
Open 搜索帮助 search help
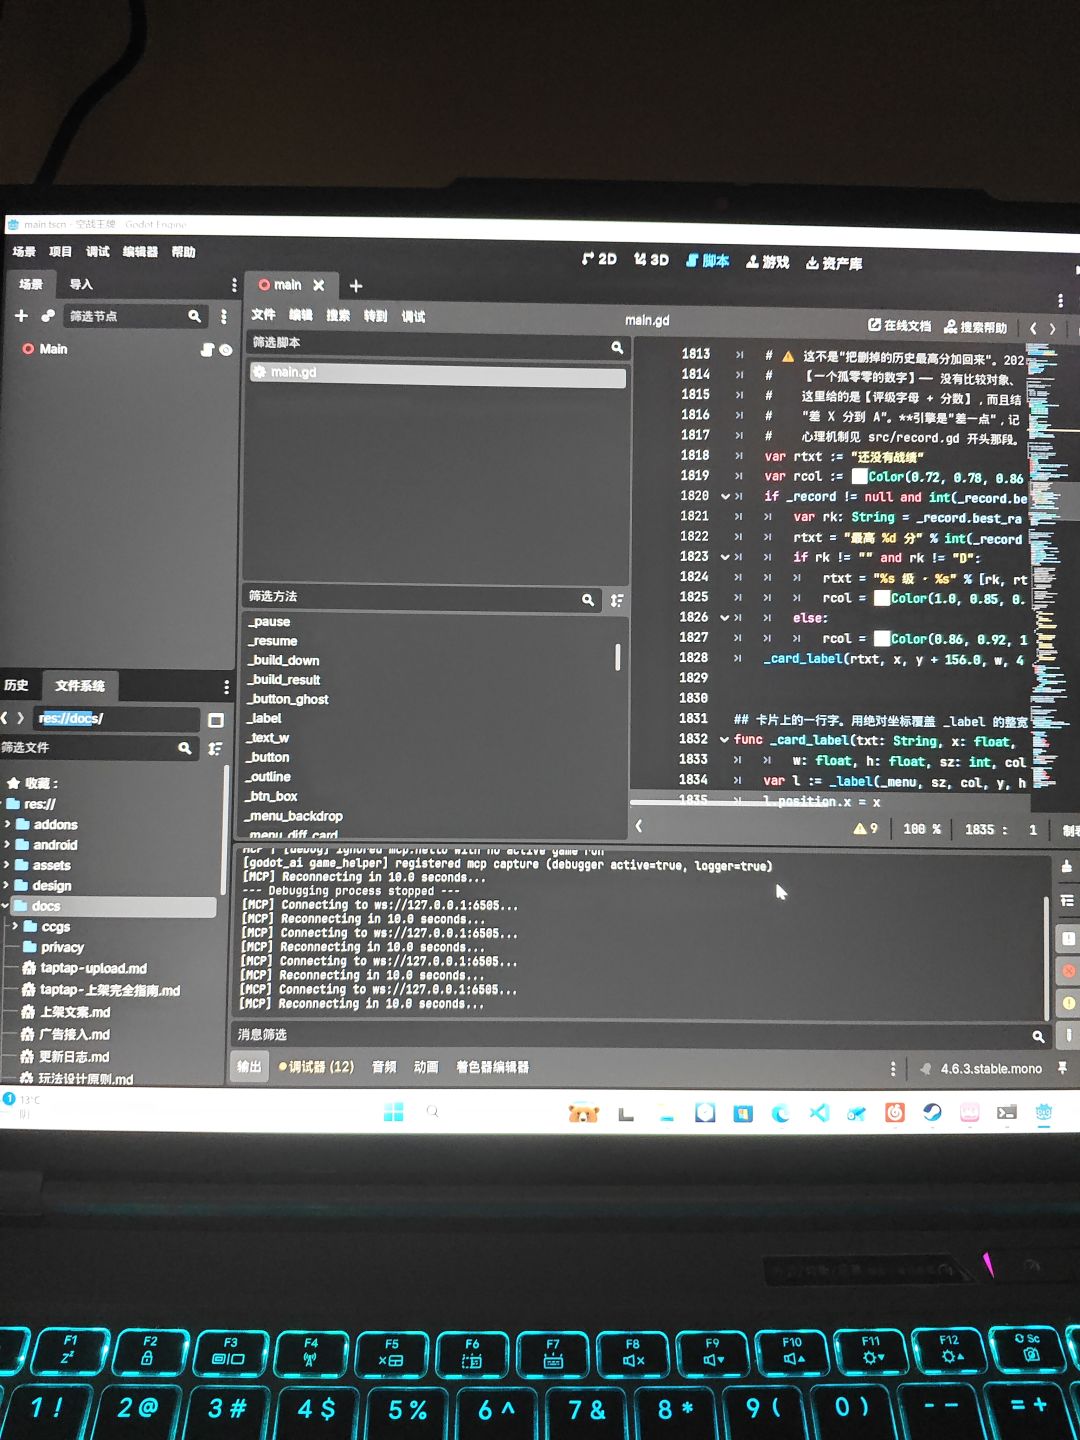point(975,327)
